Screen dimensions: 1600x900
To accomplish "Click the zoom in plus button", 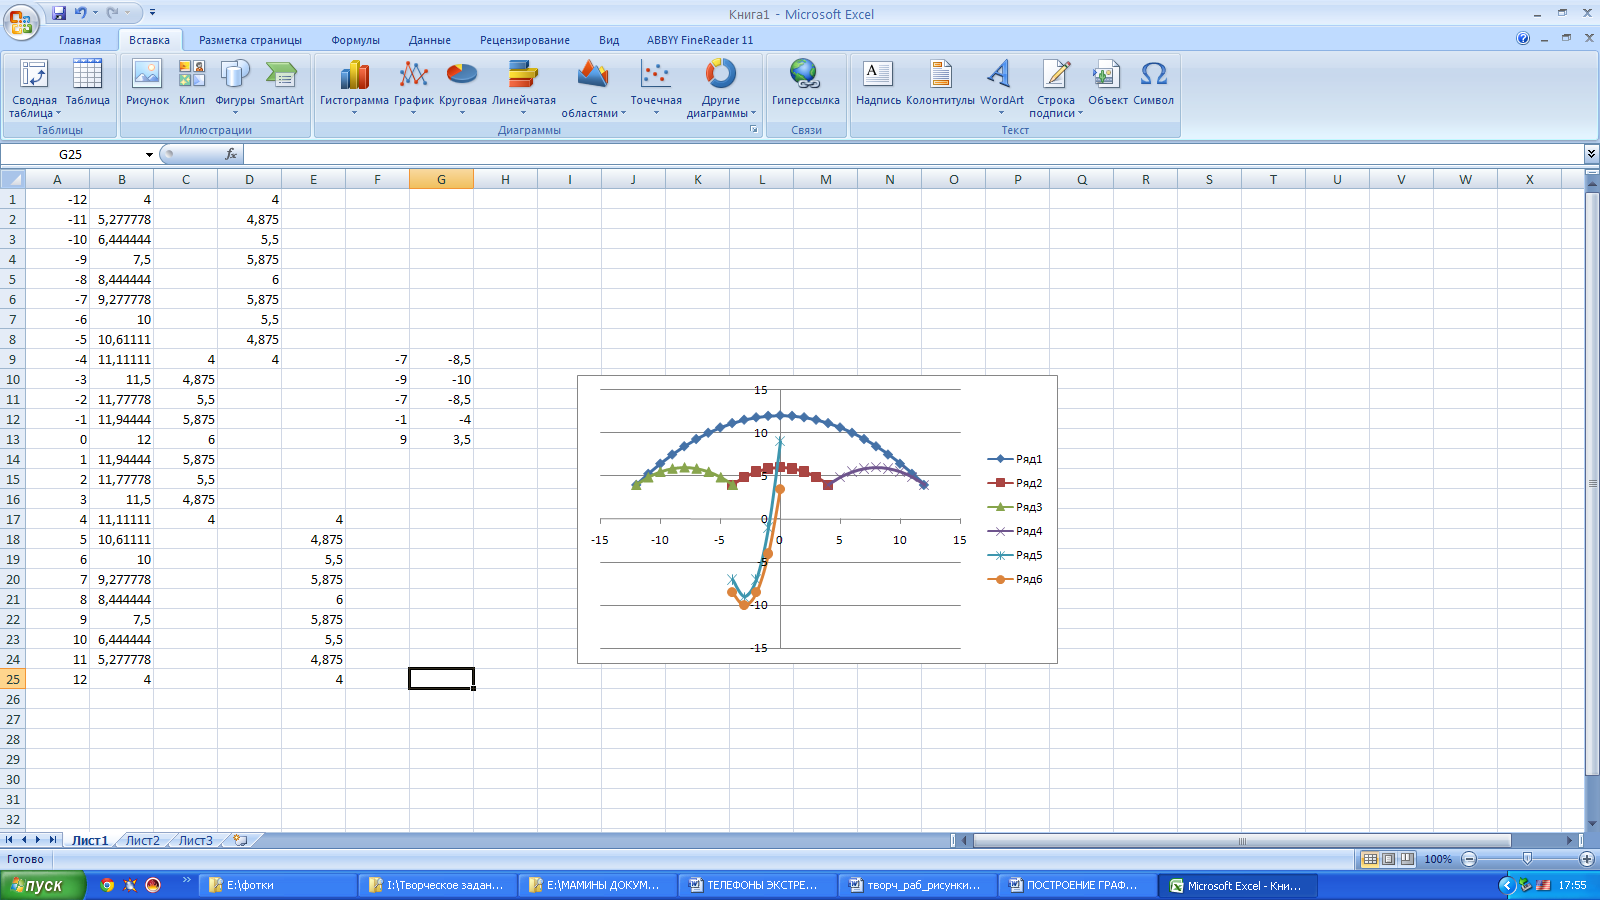I will [1586, 859].
